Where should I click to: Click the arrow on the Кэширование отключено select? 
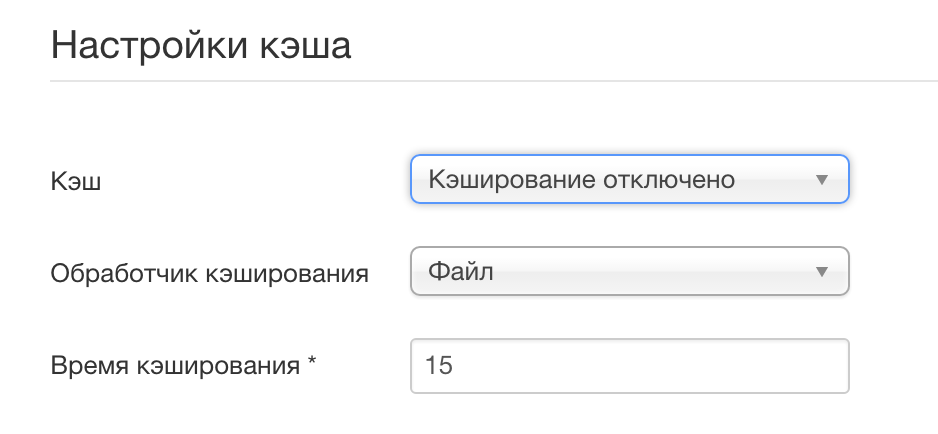821,181
